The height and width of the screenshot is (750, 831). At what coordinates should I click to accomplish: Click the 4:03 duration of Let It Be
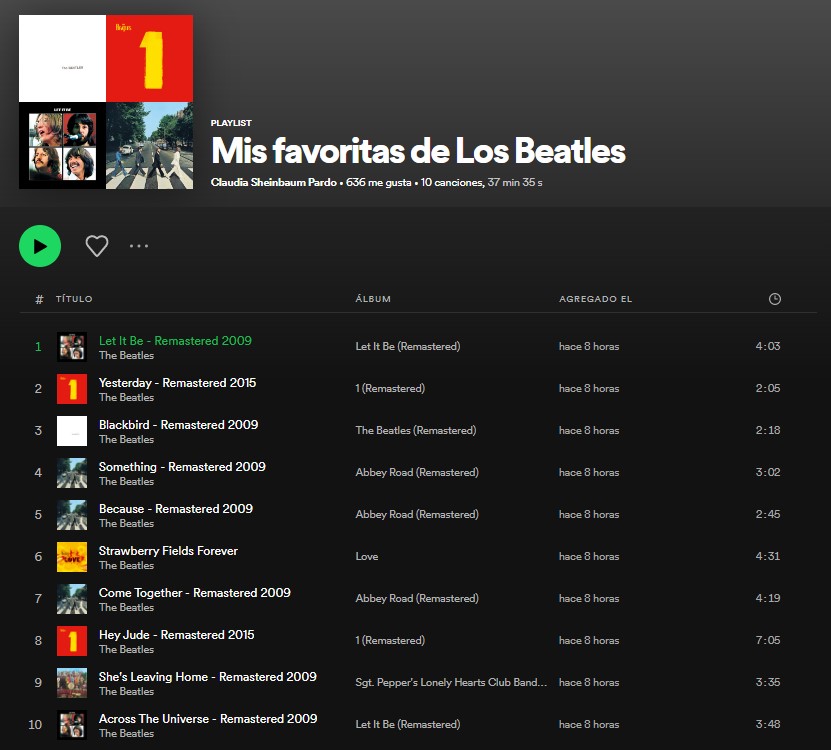tap(767, 346)
